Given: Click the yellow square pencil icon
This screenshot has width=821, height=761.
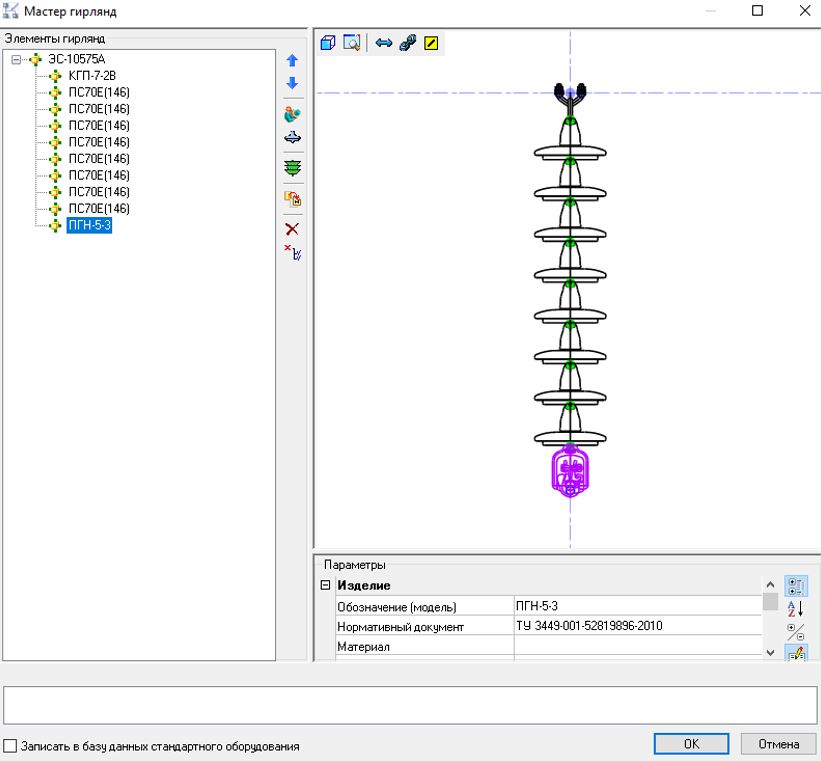Looking at the screenshot, I should click(430, 43).
